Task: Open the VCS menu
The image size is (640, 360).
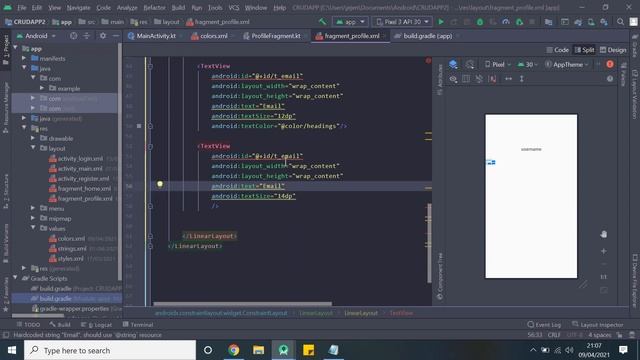Action: (x=233, y=8)
